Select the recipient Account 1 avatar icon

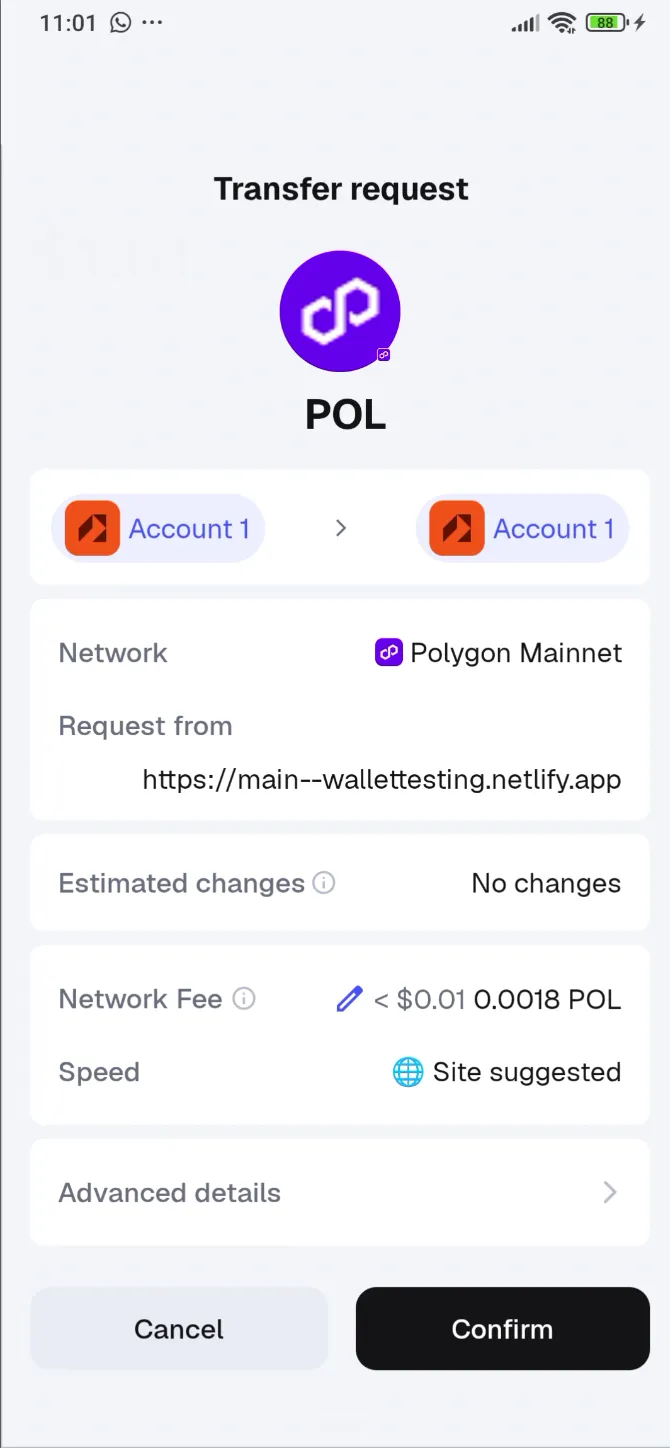point(456,528)
